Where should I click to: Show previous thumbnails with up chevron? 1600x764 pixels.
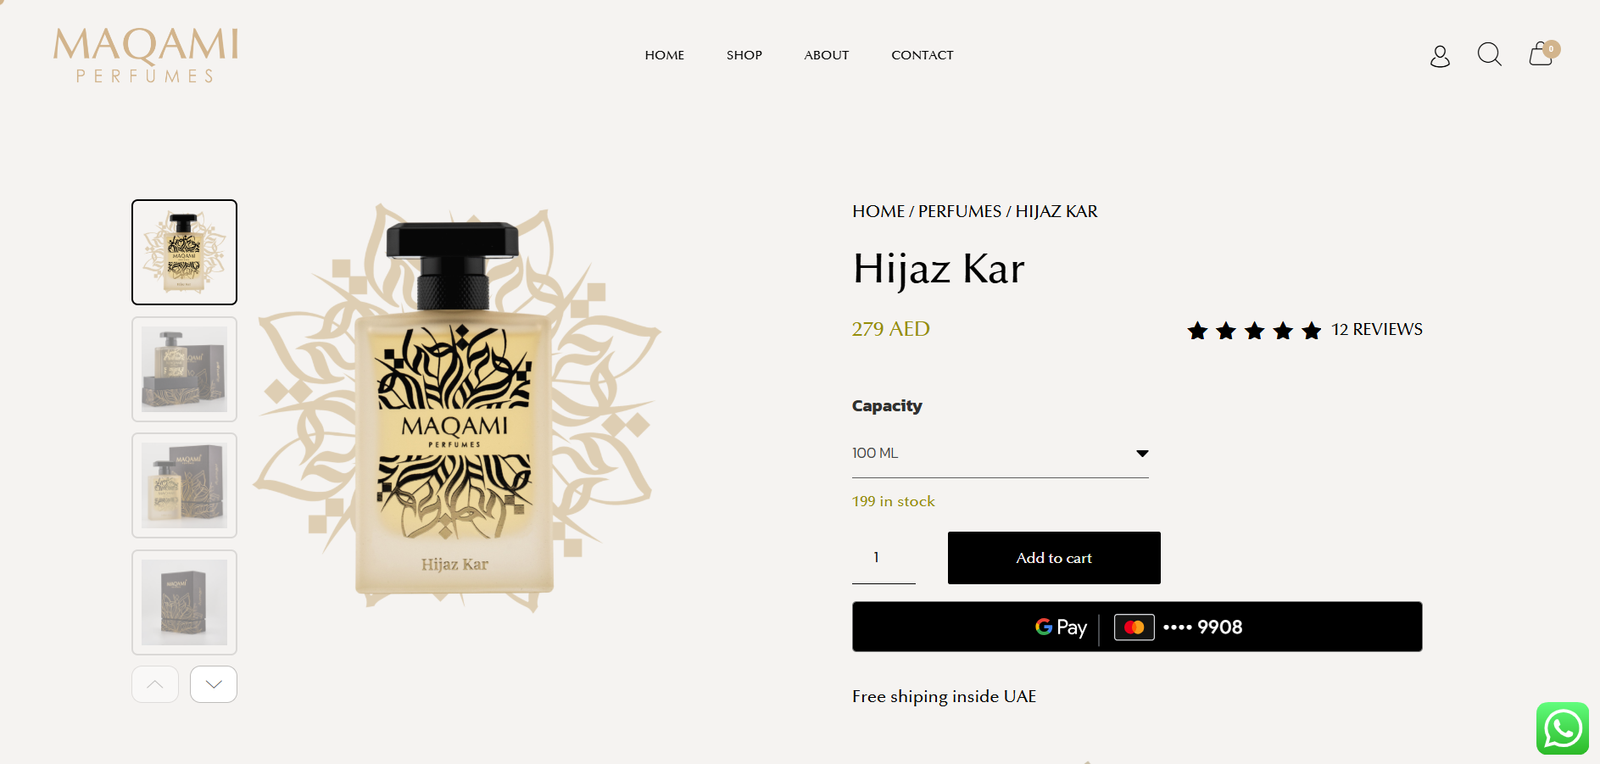(x=155, y=684)
